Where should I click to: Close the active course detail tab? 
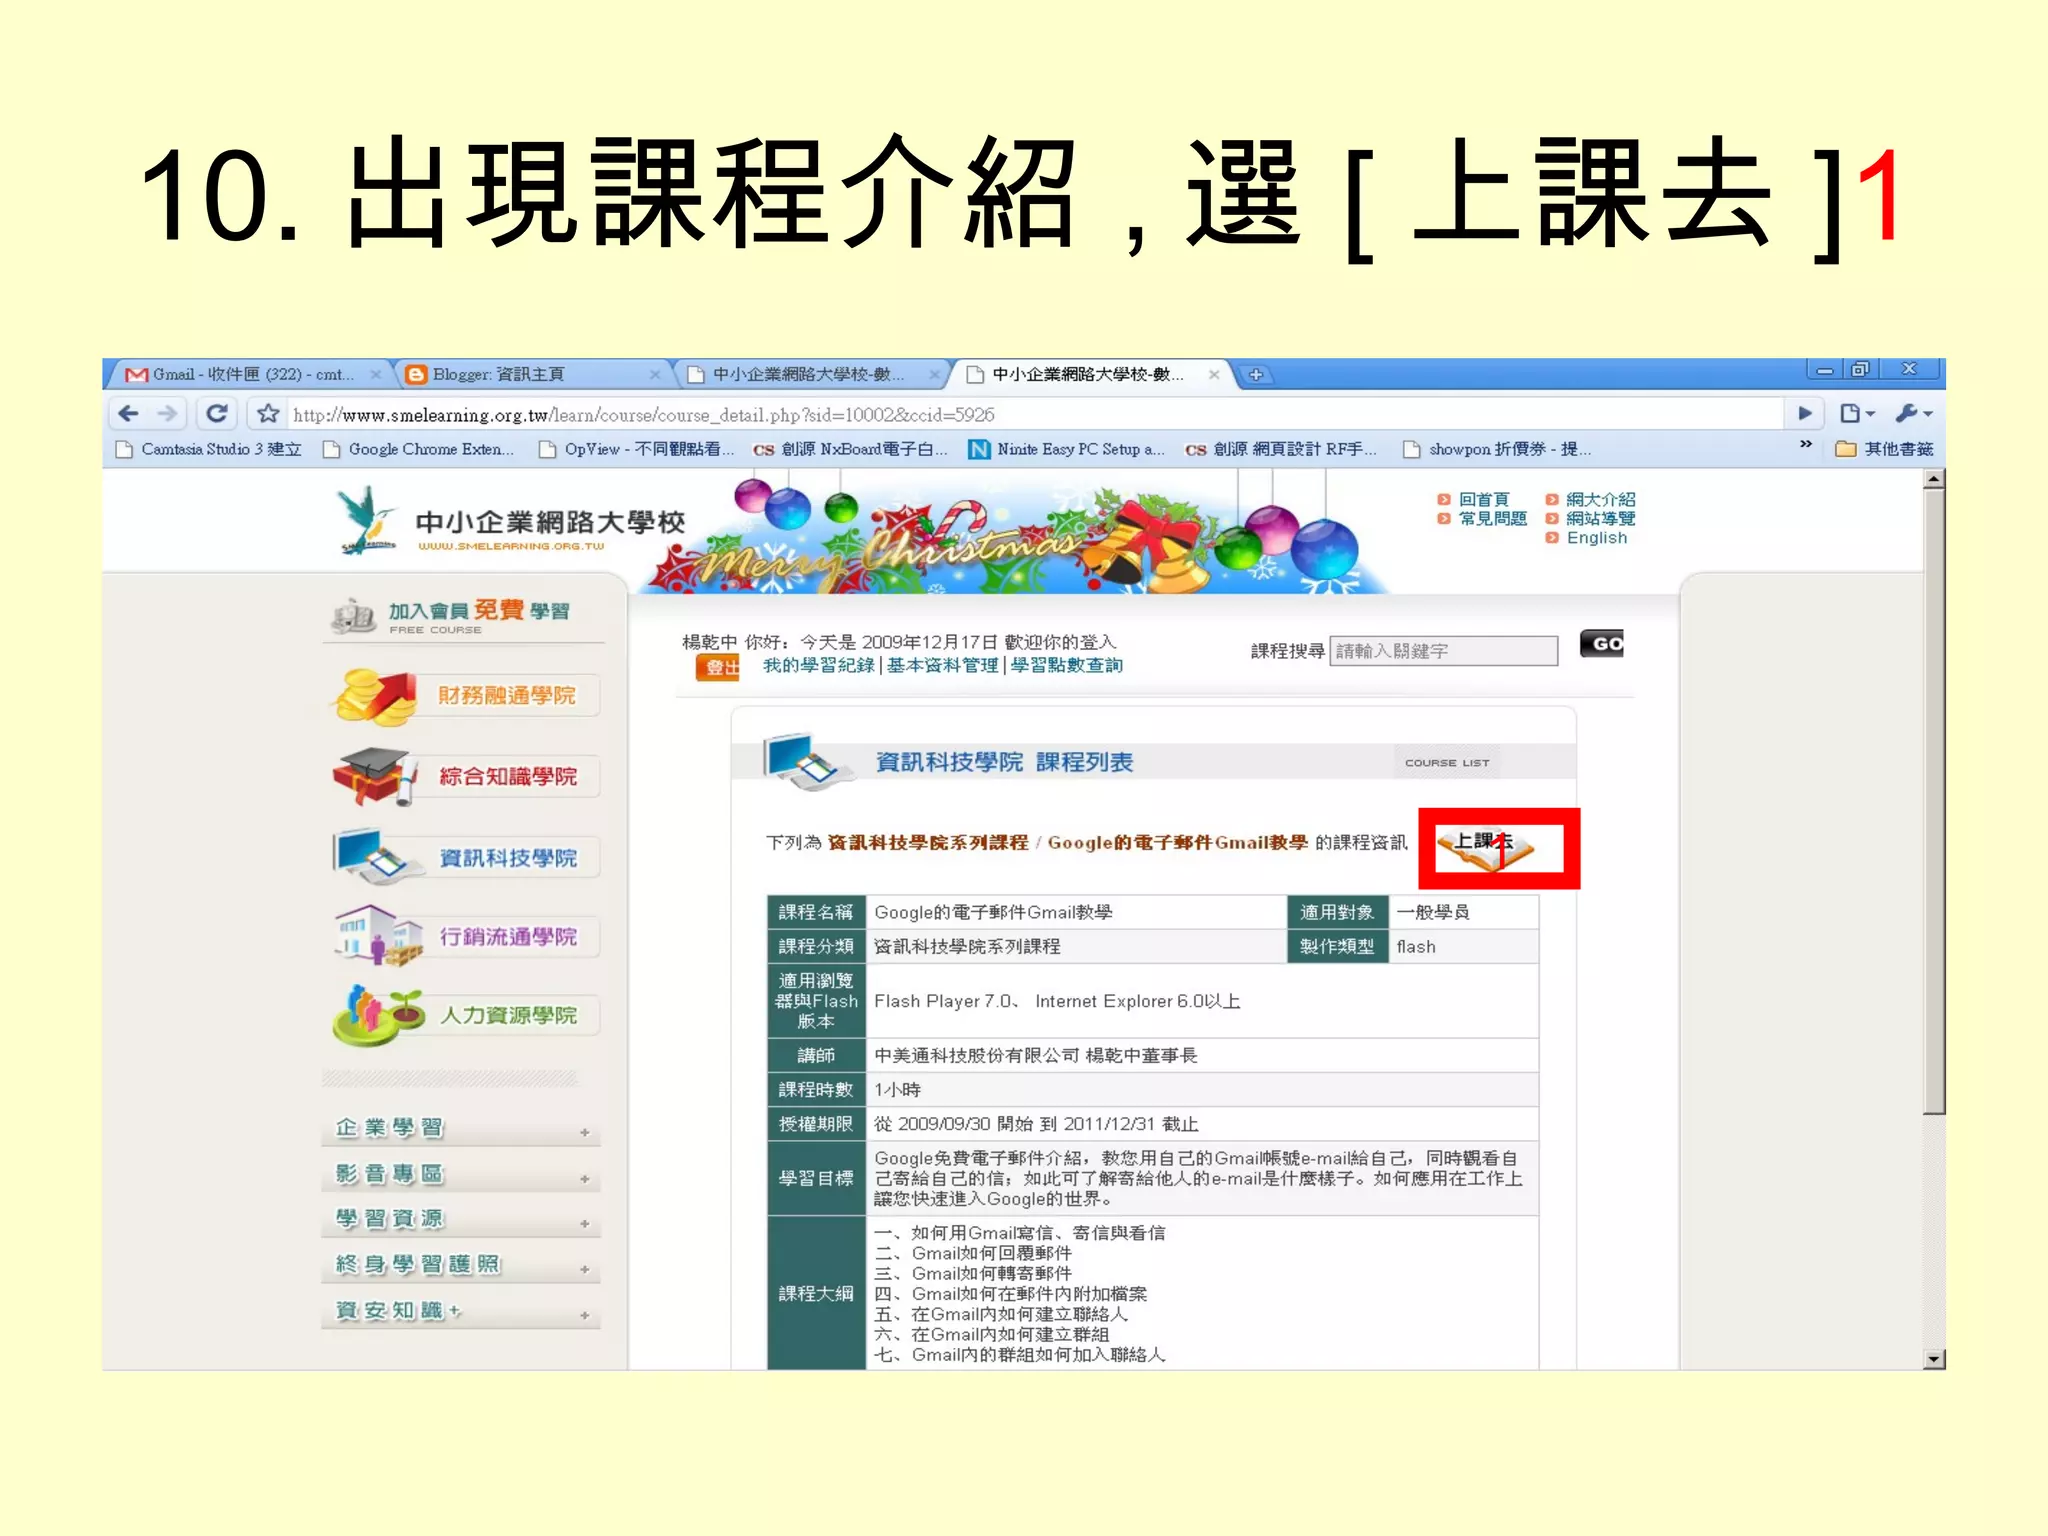(1214, 374)
